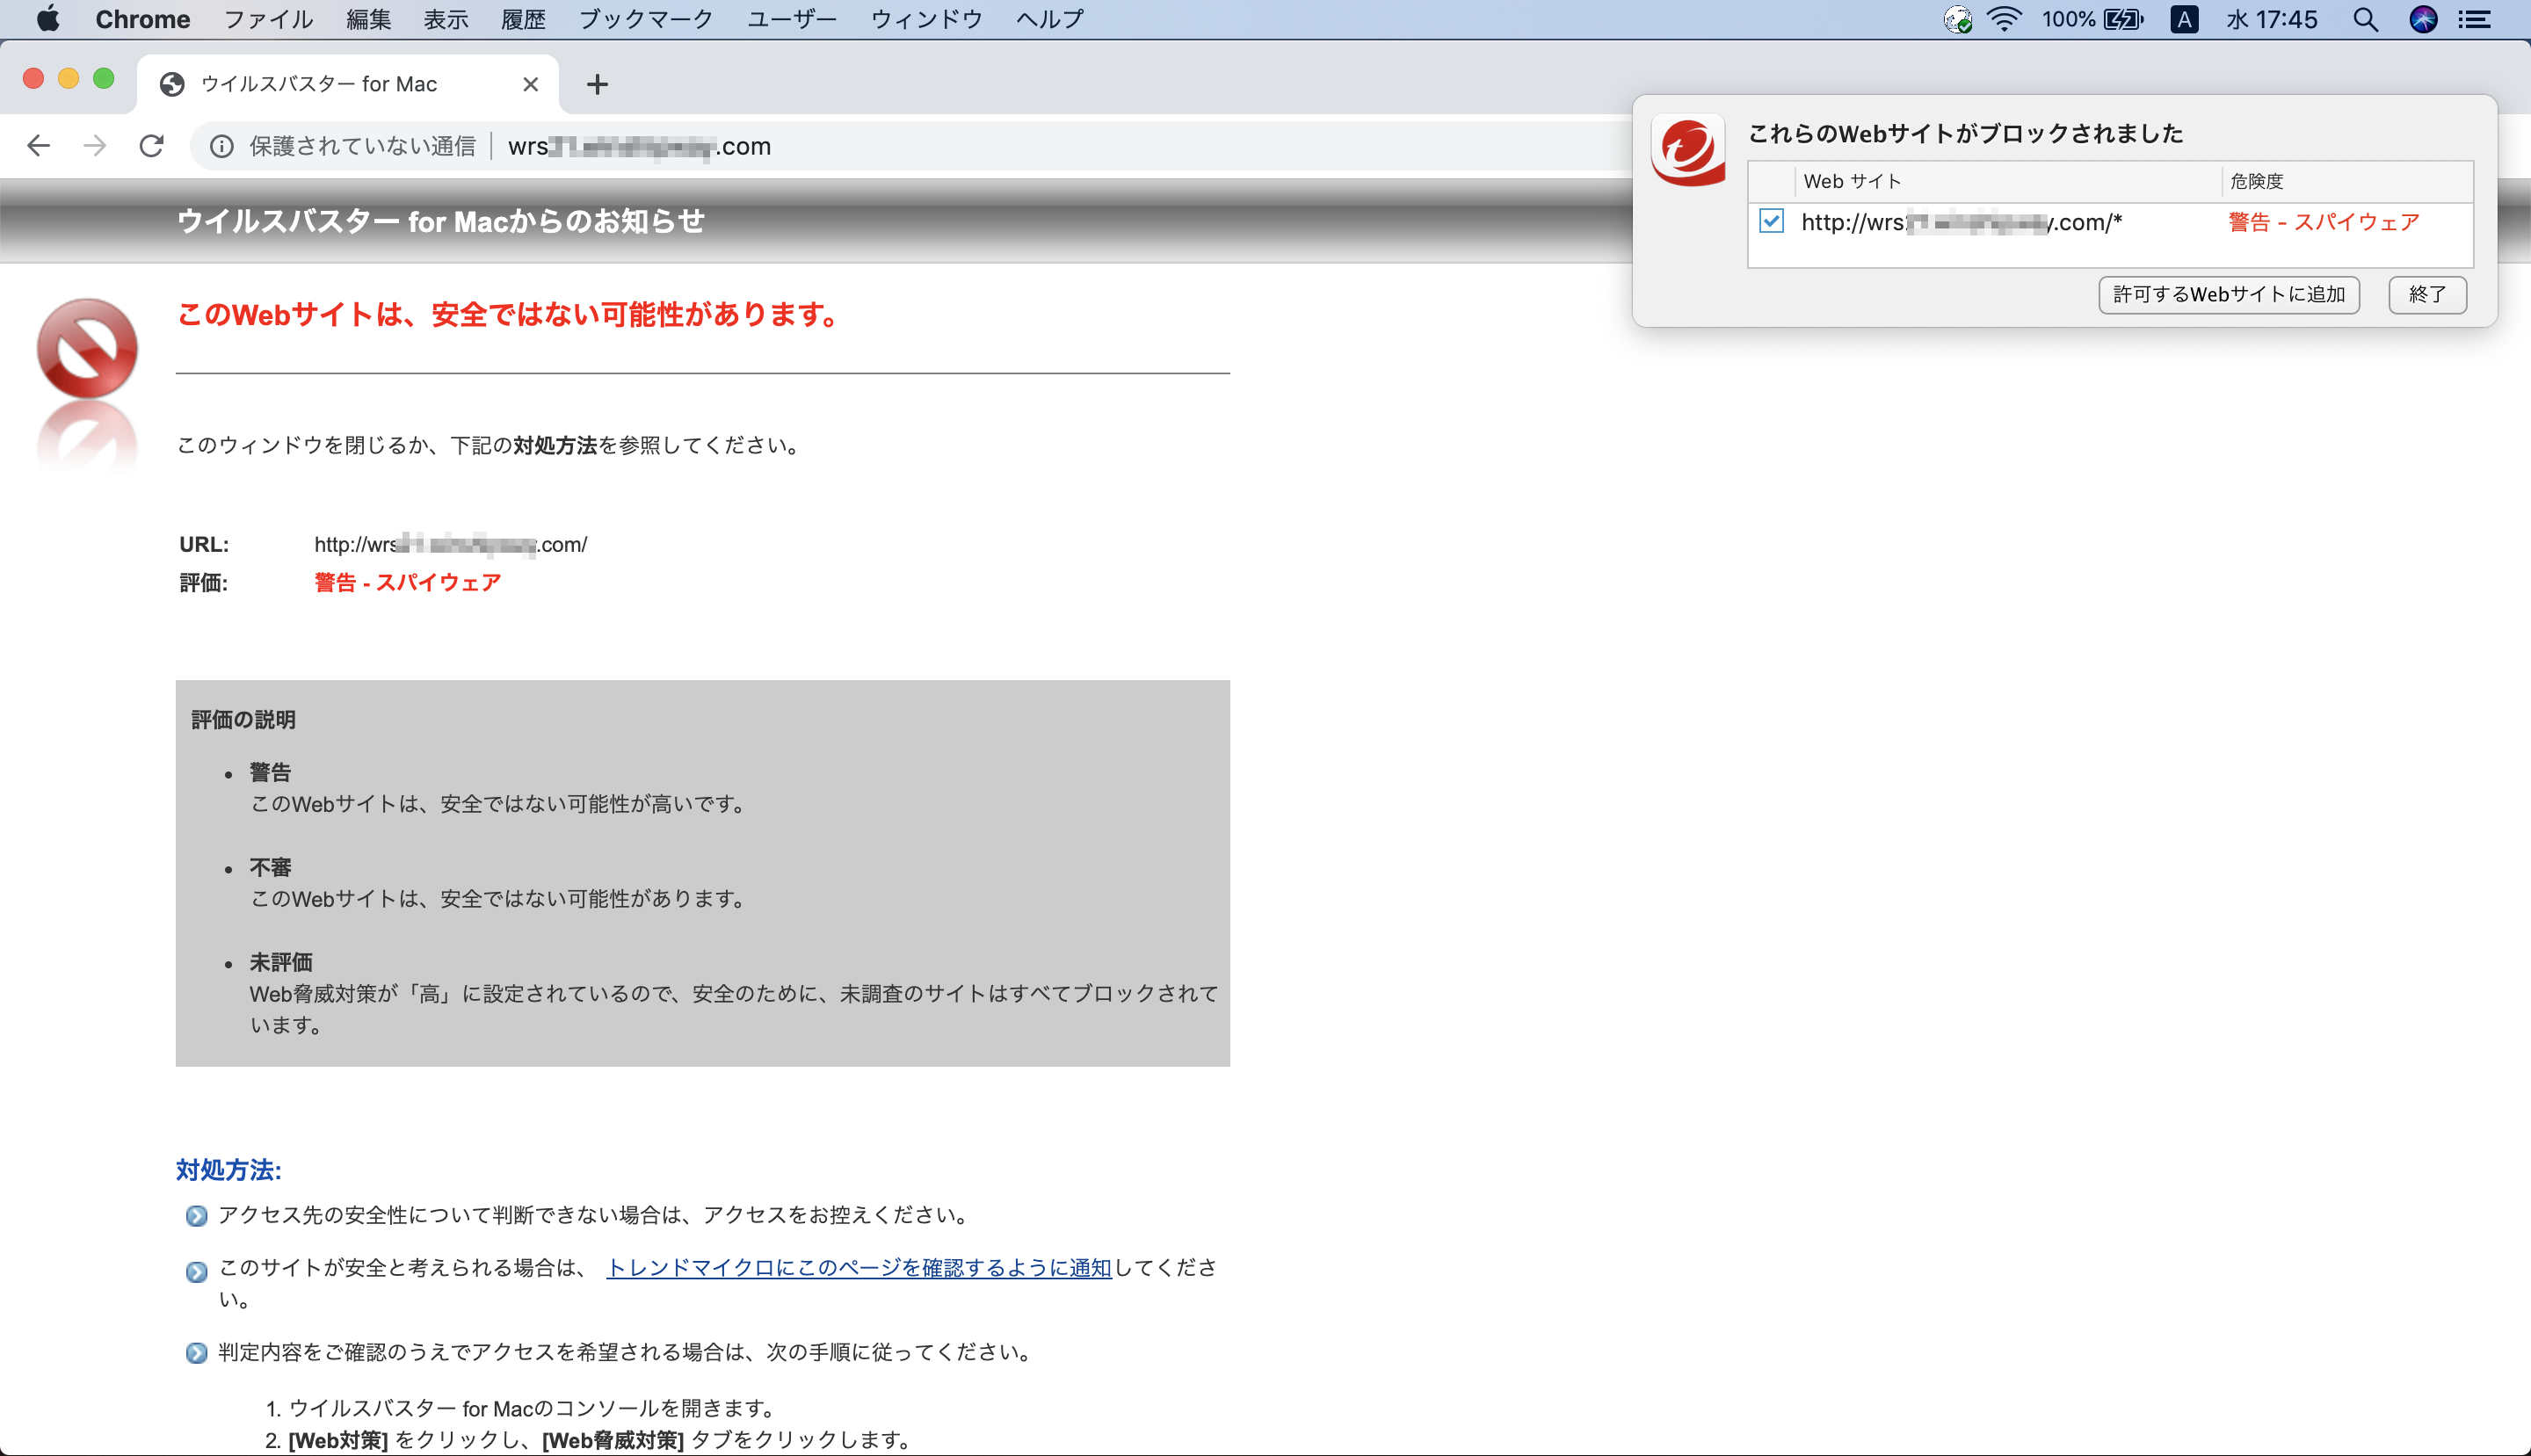2531x1456 pixels.
Task: Click the input source A icon
Action: coord(2184,19)
